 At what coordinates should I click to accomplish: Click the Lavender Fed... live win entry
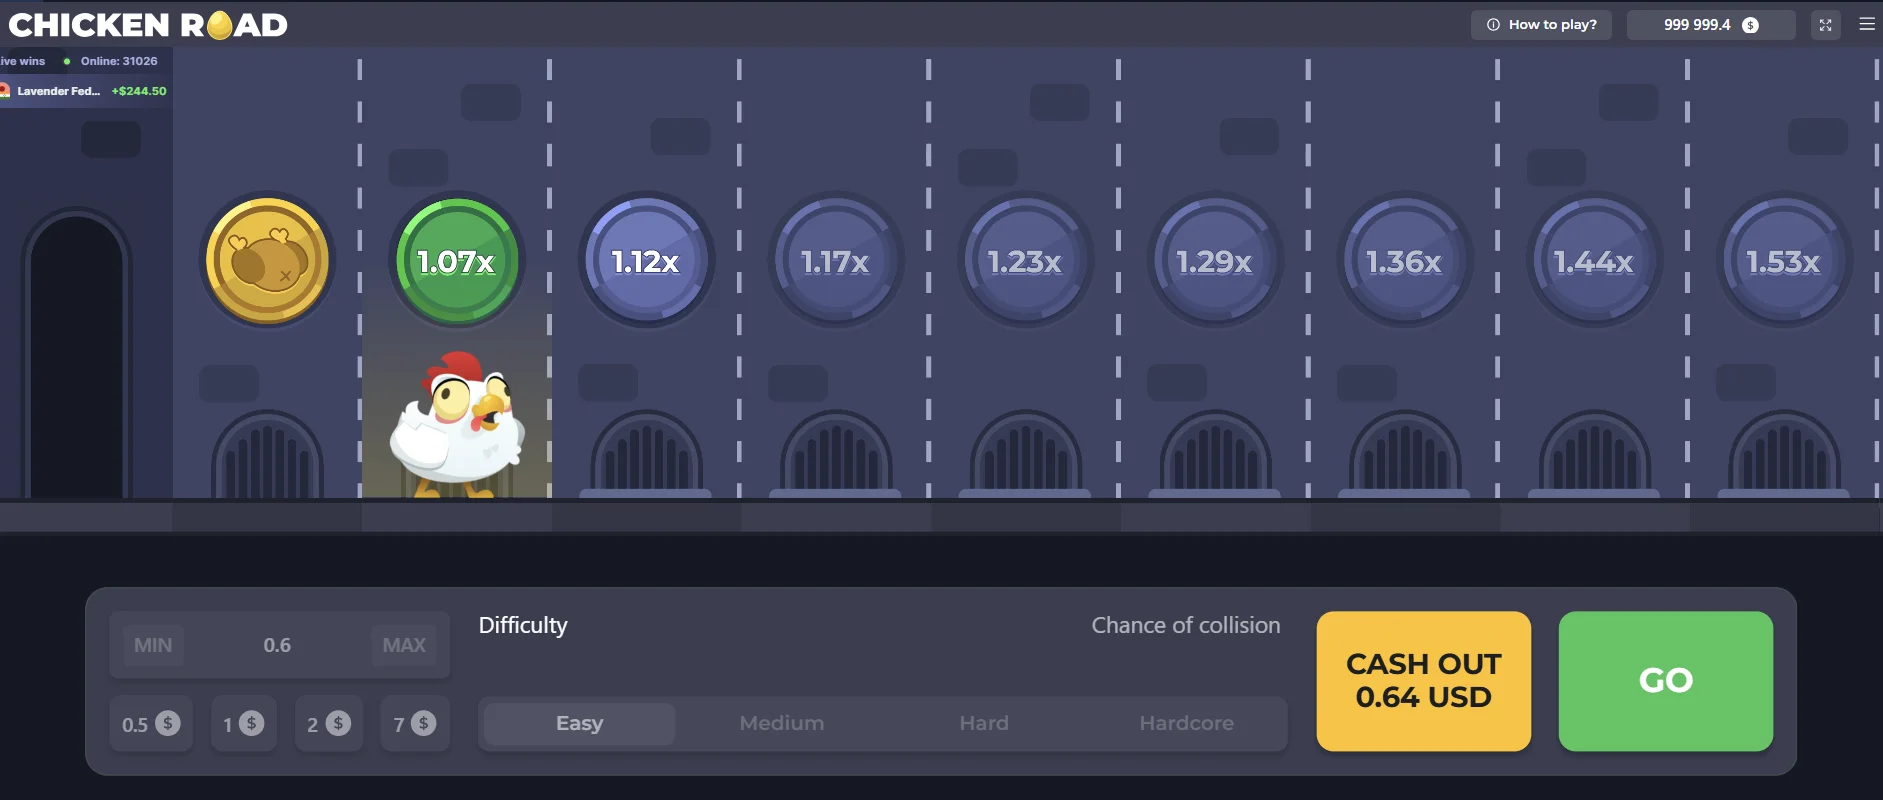coord(84,91)
